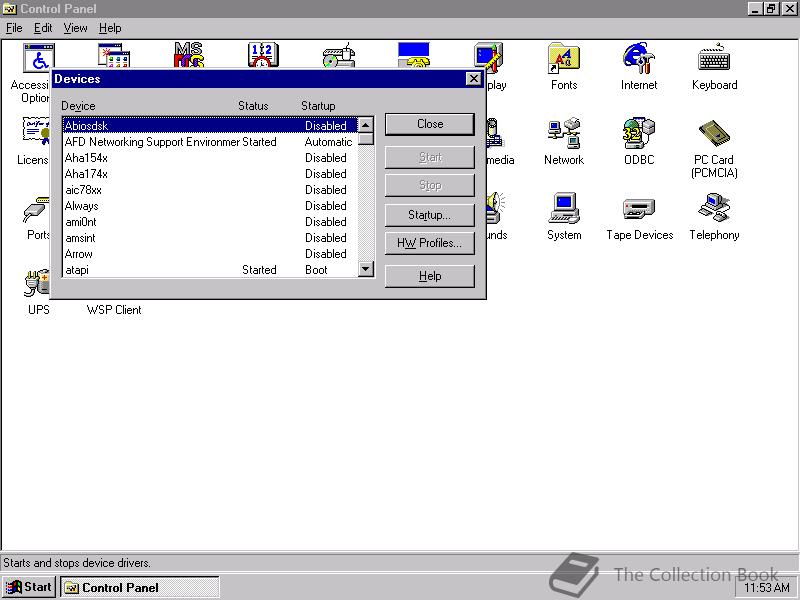Viewport: 800px width, 600px height.
Task: Click Control Panel taskbar button
Action: [x=139, y=587]
